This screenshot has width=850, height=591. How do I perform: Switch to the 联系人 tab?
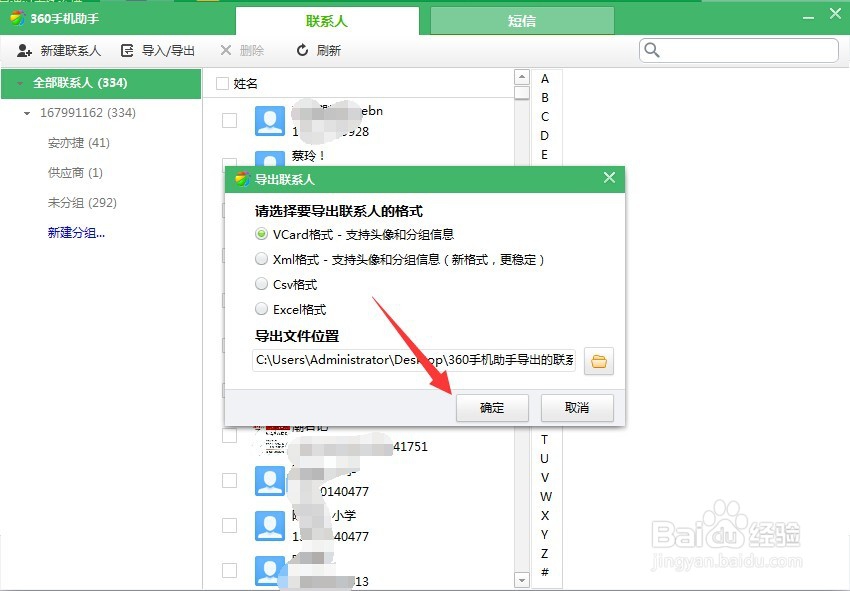click(x=327, y=21)
